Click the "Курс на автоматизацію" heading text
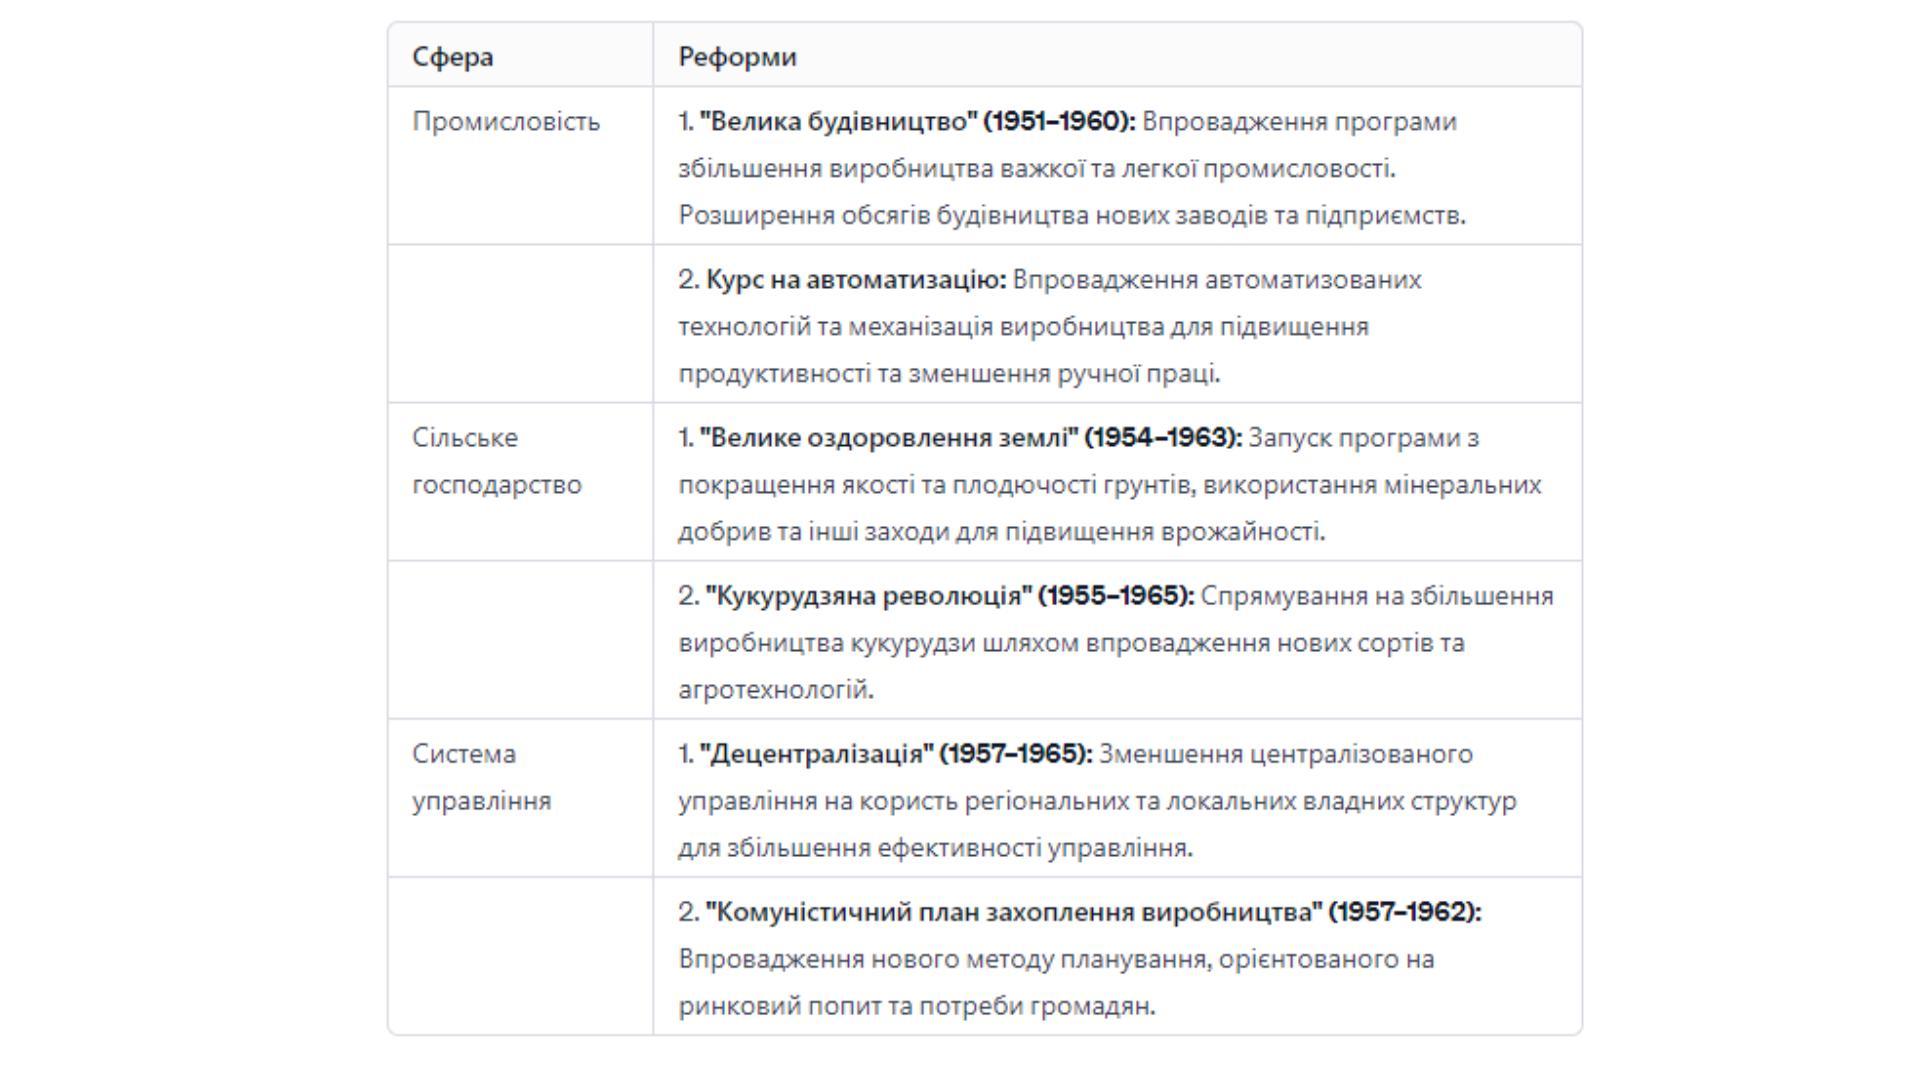This screenshot has width=1920, height=1080. tap(856, 279)
